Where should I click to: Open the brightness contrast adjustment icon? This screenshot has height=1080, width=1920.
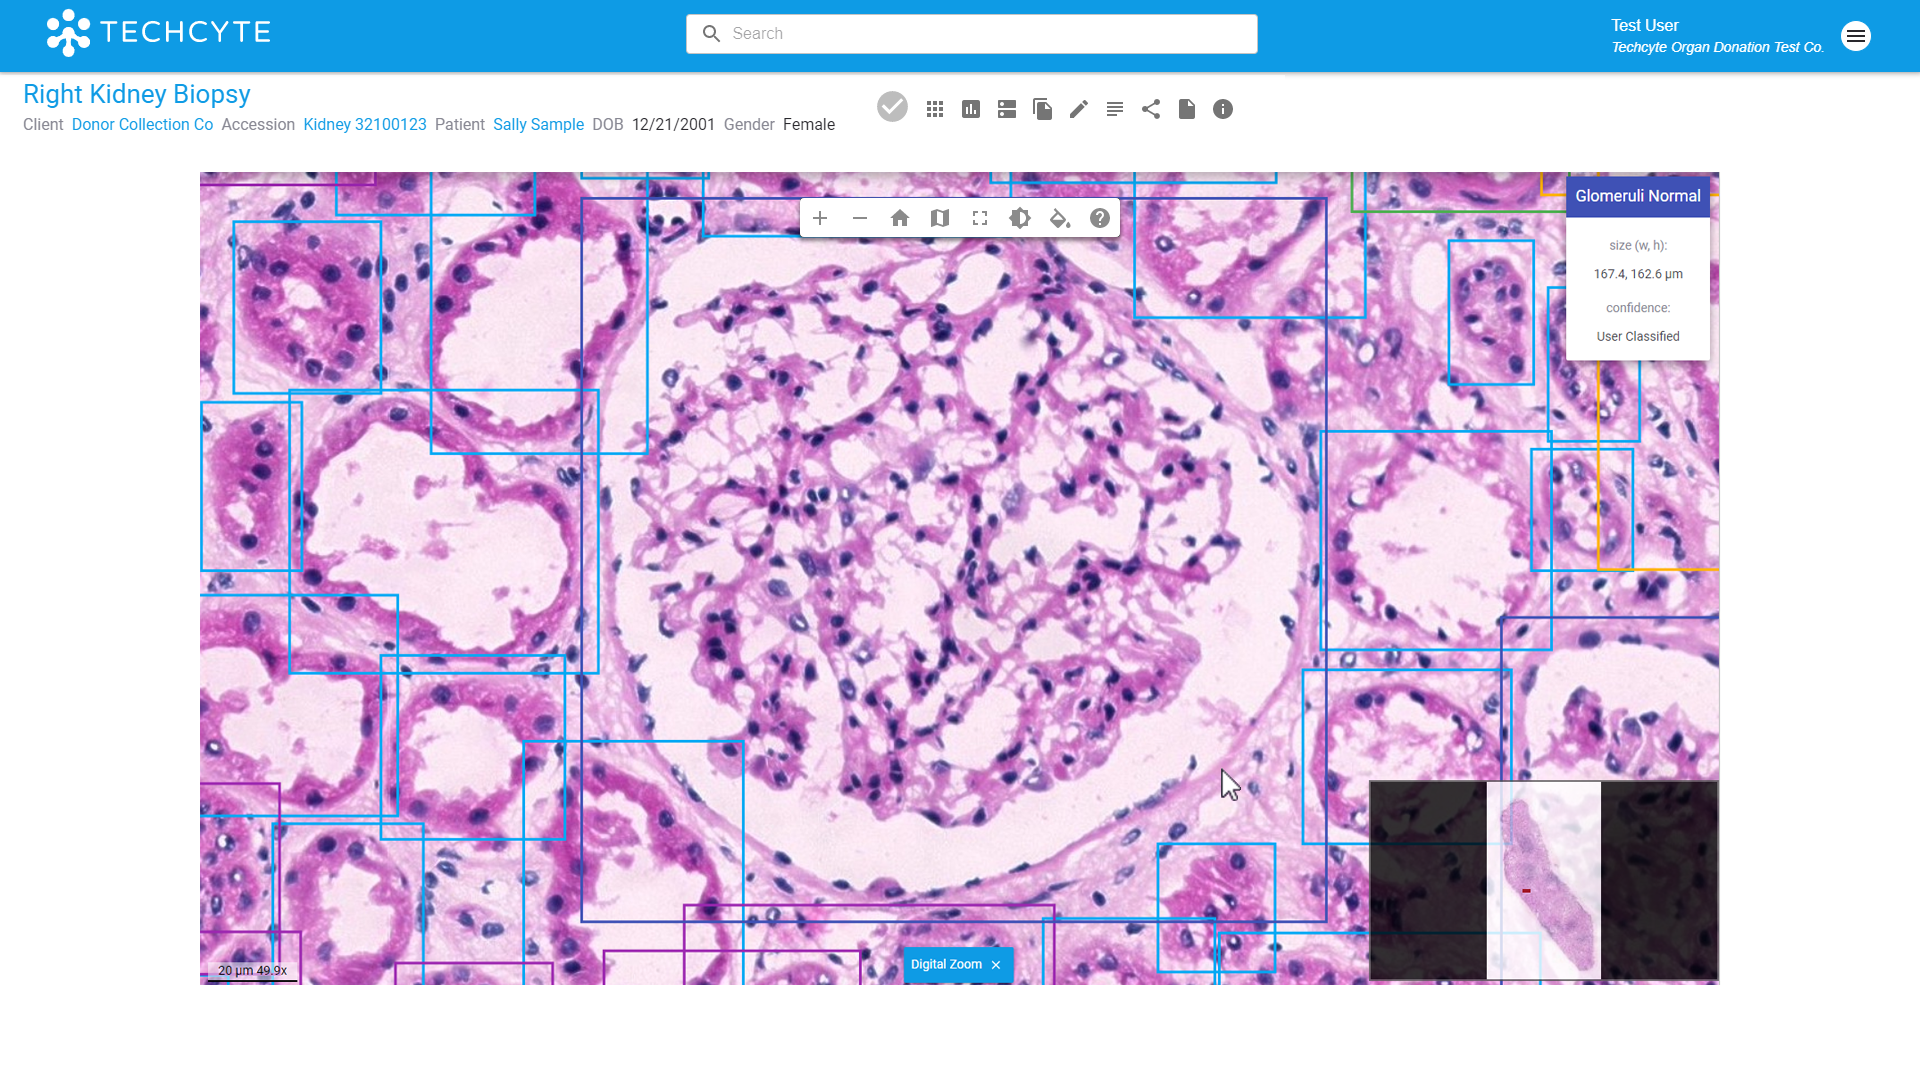coord(1020,218)
